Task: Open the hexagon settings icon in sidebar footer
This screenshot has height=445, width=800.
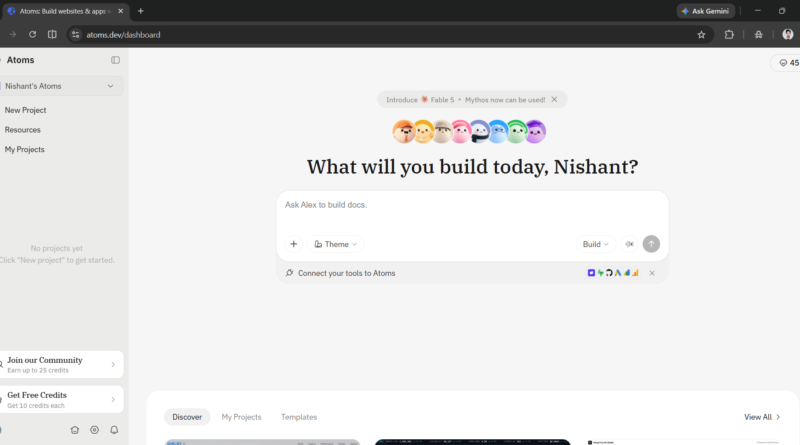Action: point(94,430)
